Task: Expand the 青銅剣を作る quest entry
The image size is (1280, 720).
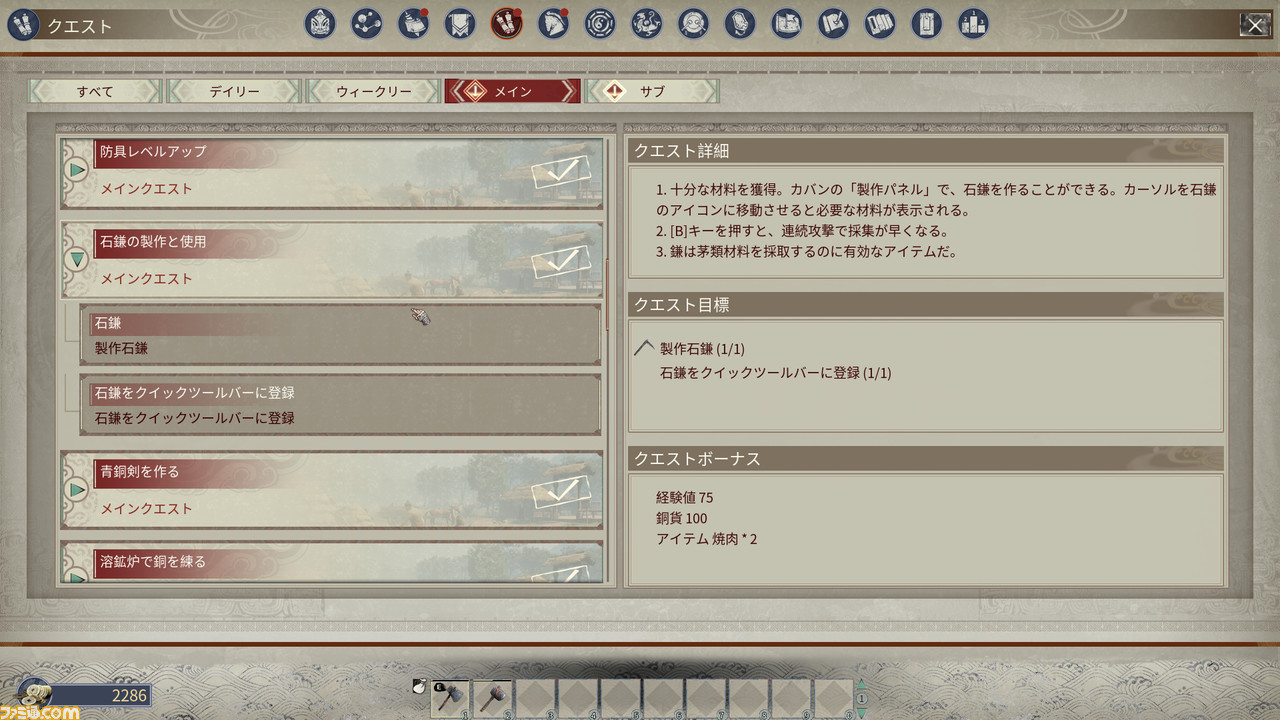Action: (77, 490)
